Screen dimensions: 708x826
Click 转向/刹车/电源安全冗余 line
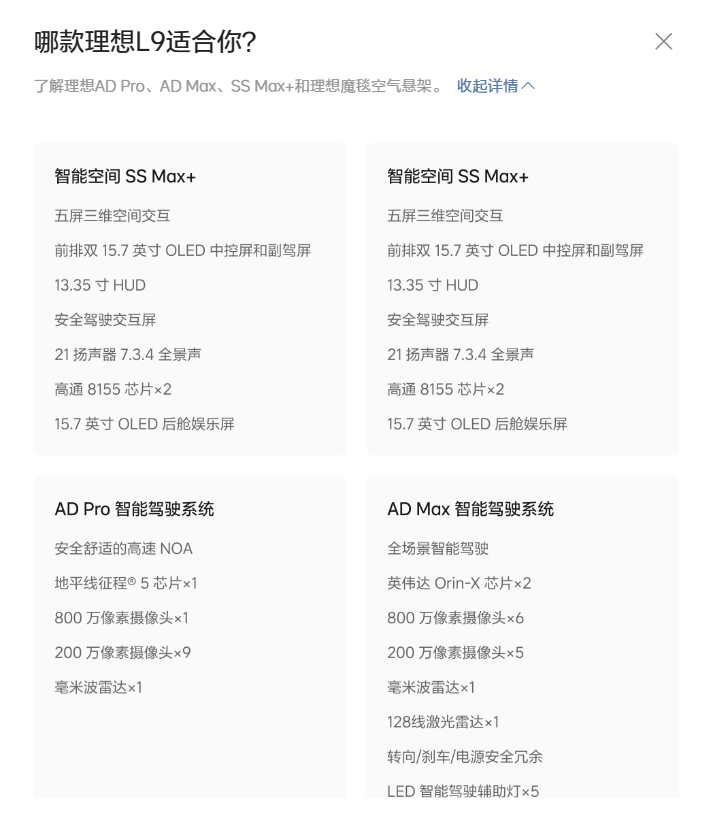tap(465, 756)
